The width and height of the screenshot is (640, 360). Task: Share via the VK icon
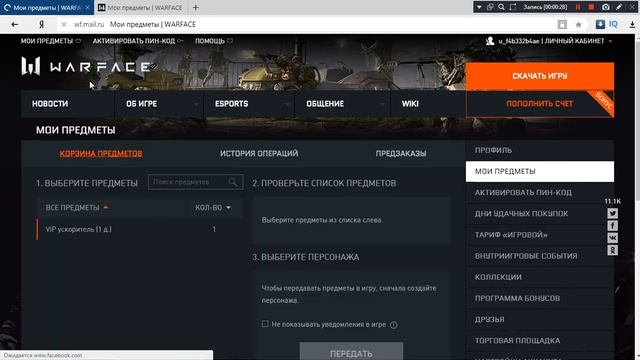pos(612,238)
